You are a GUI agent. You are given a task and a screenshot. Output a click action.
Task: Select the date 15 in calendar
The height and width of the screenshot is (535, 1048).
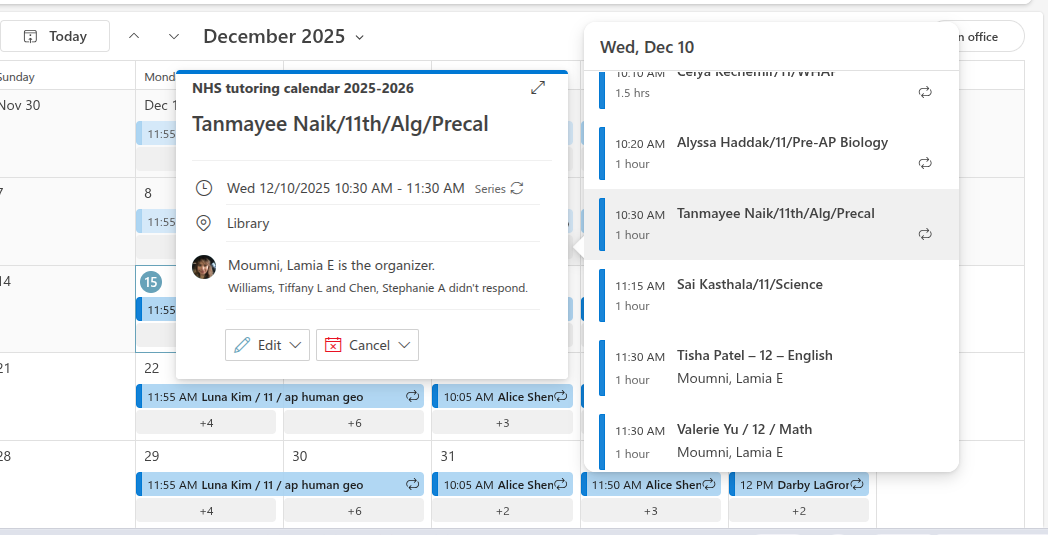151,282
